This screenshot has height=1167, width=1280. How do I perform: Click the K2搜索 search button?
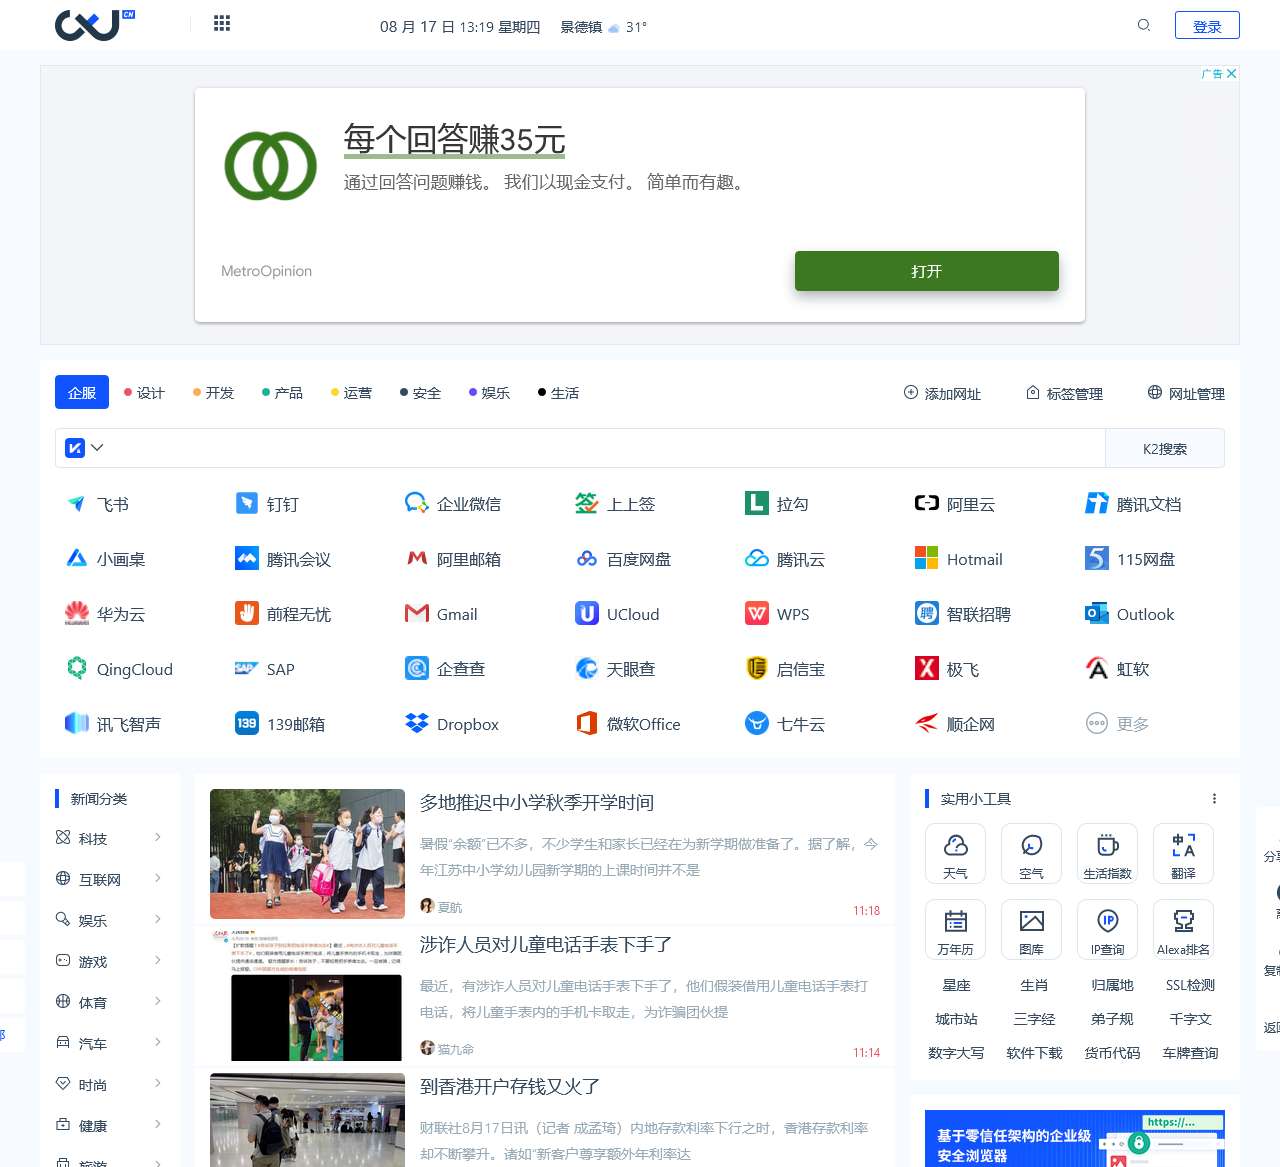click(x=1165, y=449)
